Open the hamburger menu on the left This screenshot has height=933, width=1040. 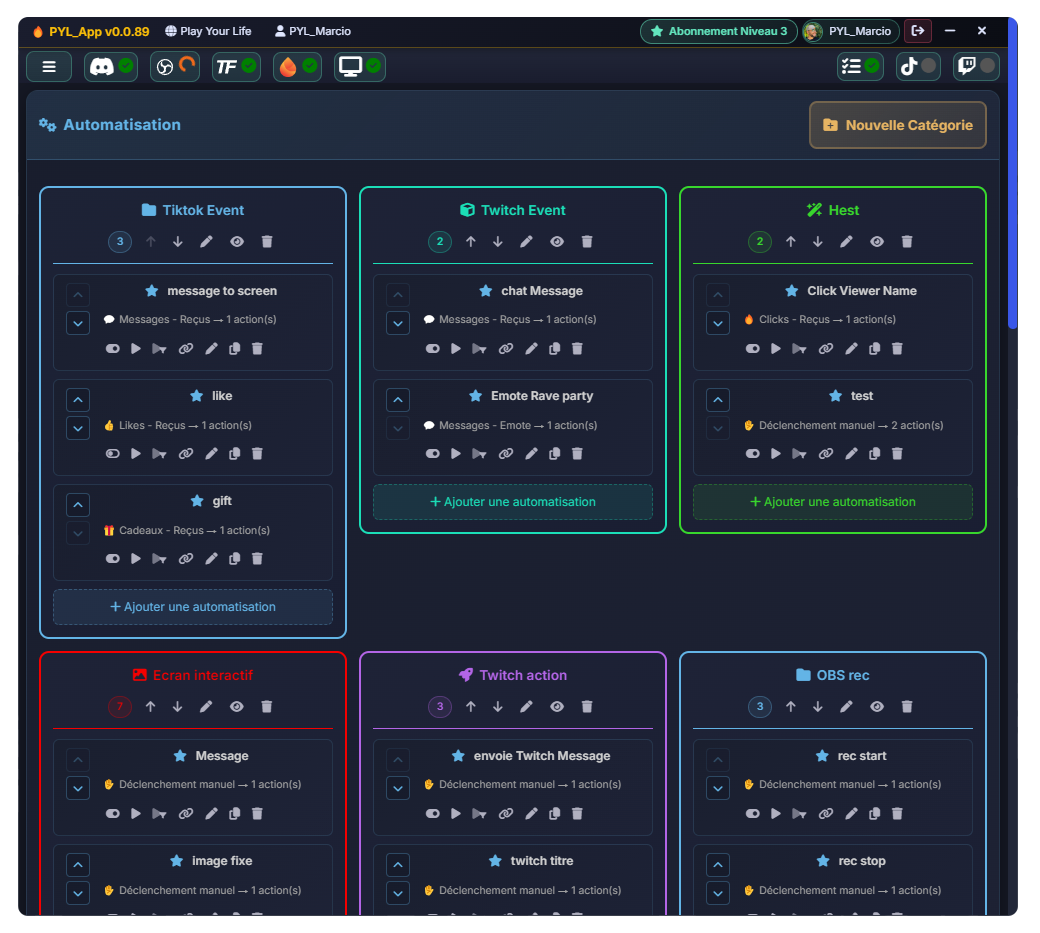pyautogui.click(x=48, y=66)
